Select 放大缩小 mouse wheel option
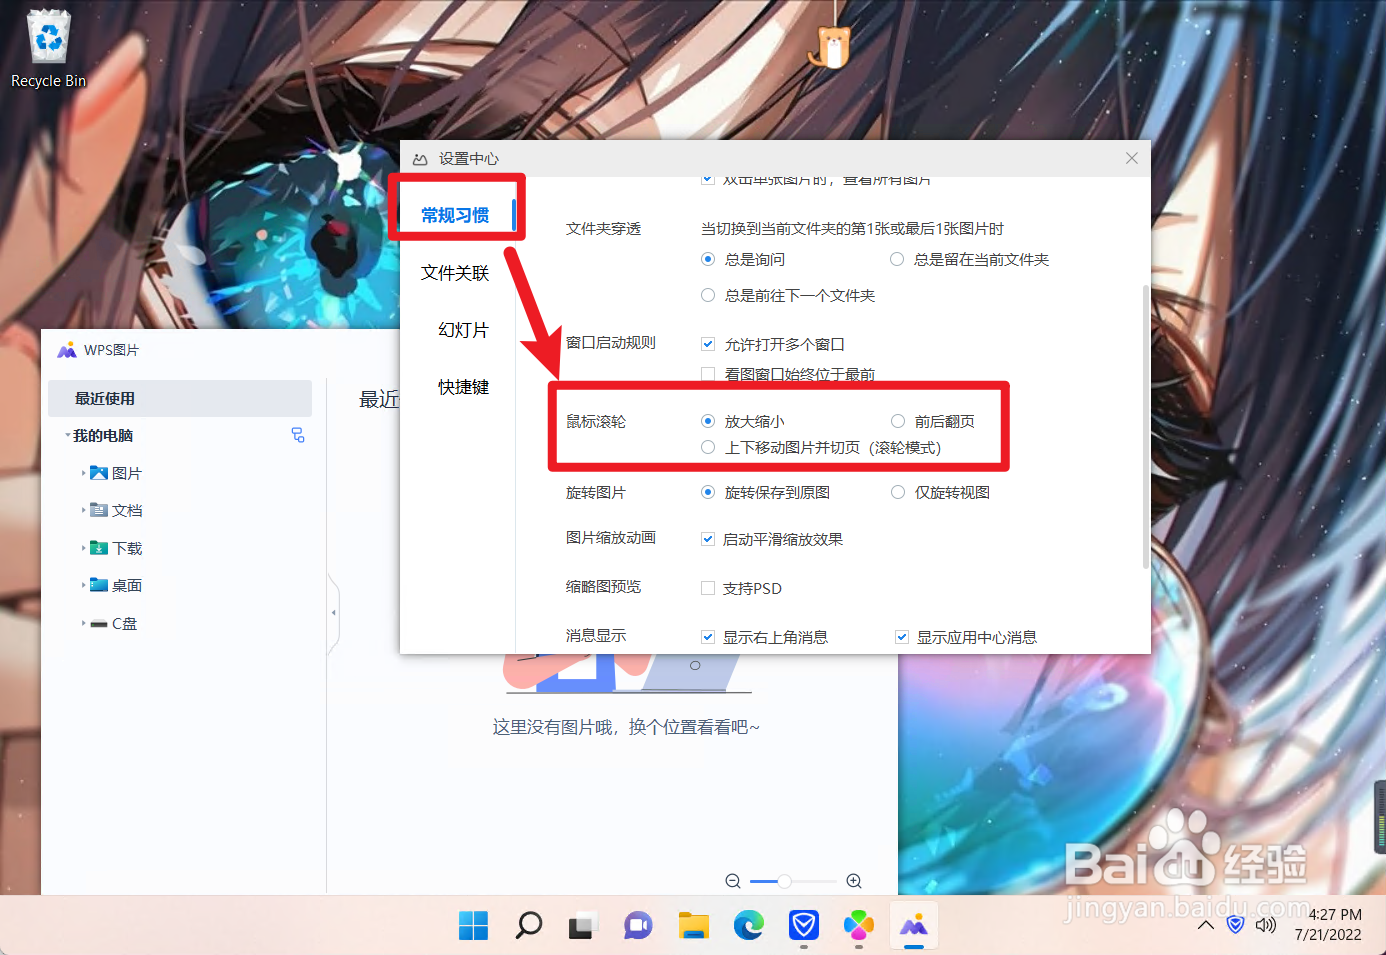Viewport: 1386px width, 955px height. [708, 421]
